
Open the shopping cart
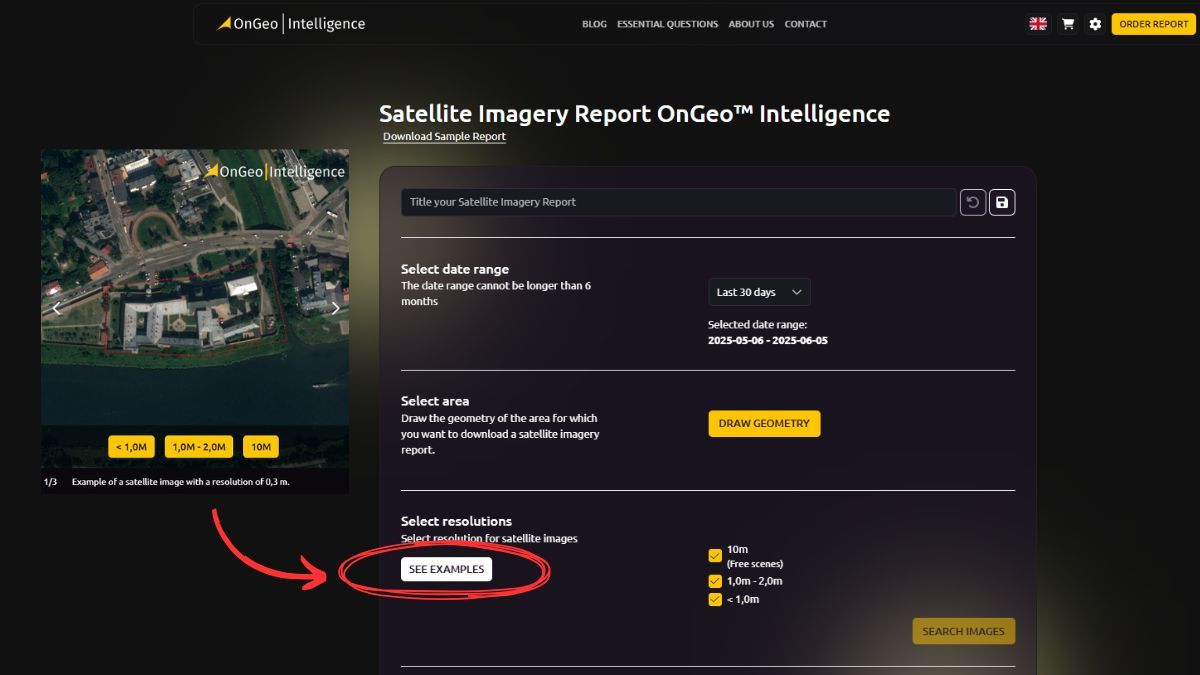coord(1068,24)
